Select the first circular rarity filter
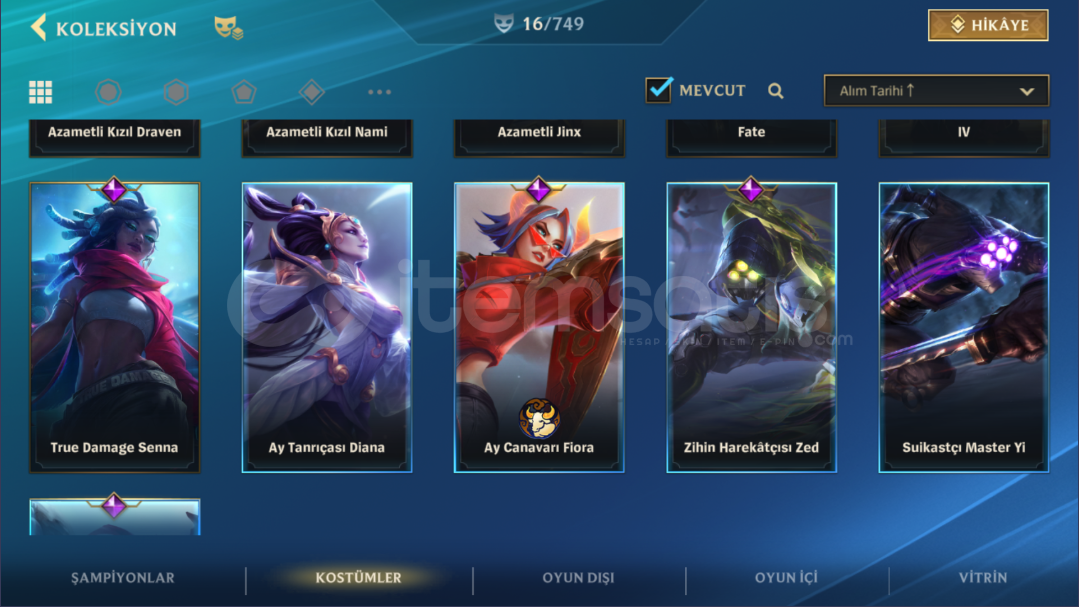Viewport: 1079px width, 607px height. [108, 92]
